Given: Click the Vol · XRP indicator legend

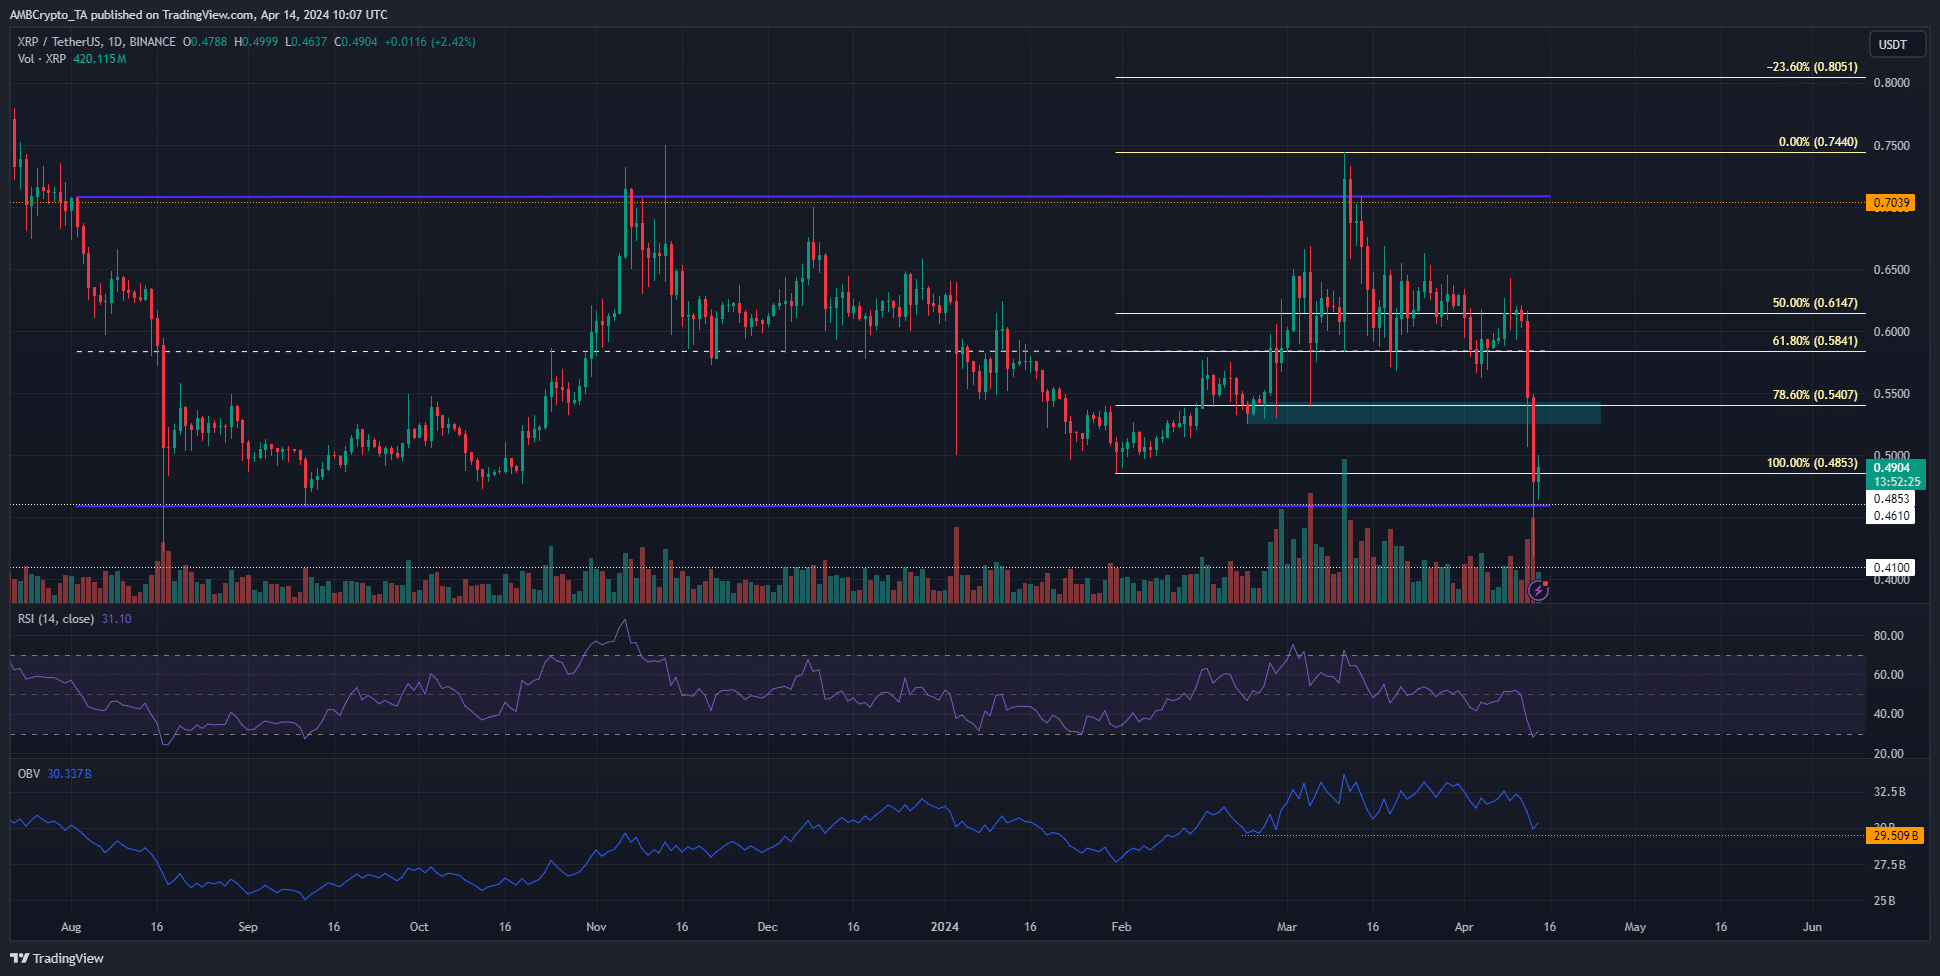Looking at the screenshot, I should [43, 59].
